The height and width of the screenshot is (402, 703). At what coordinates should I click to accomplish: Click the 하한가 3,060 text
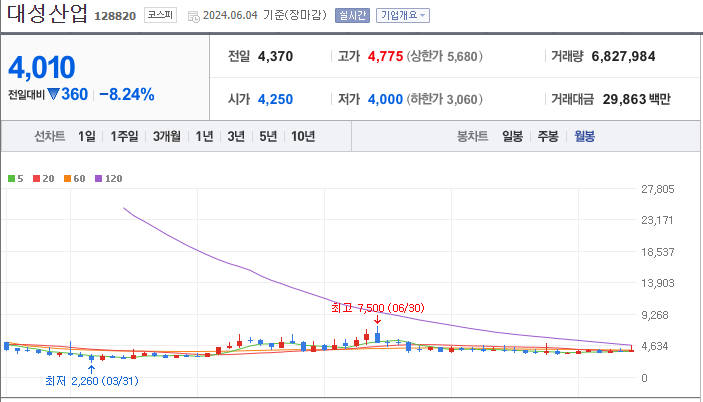tap(444, 99)
